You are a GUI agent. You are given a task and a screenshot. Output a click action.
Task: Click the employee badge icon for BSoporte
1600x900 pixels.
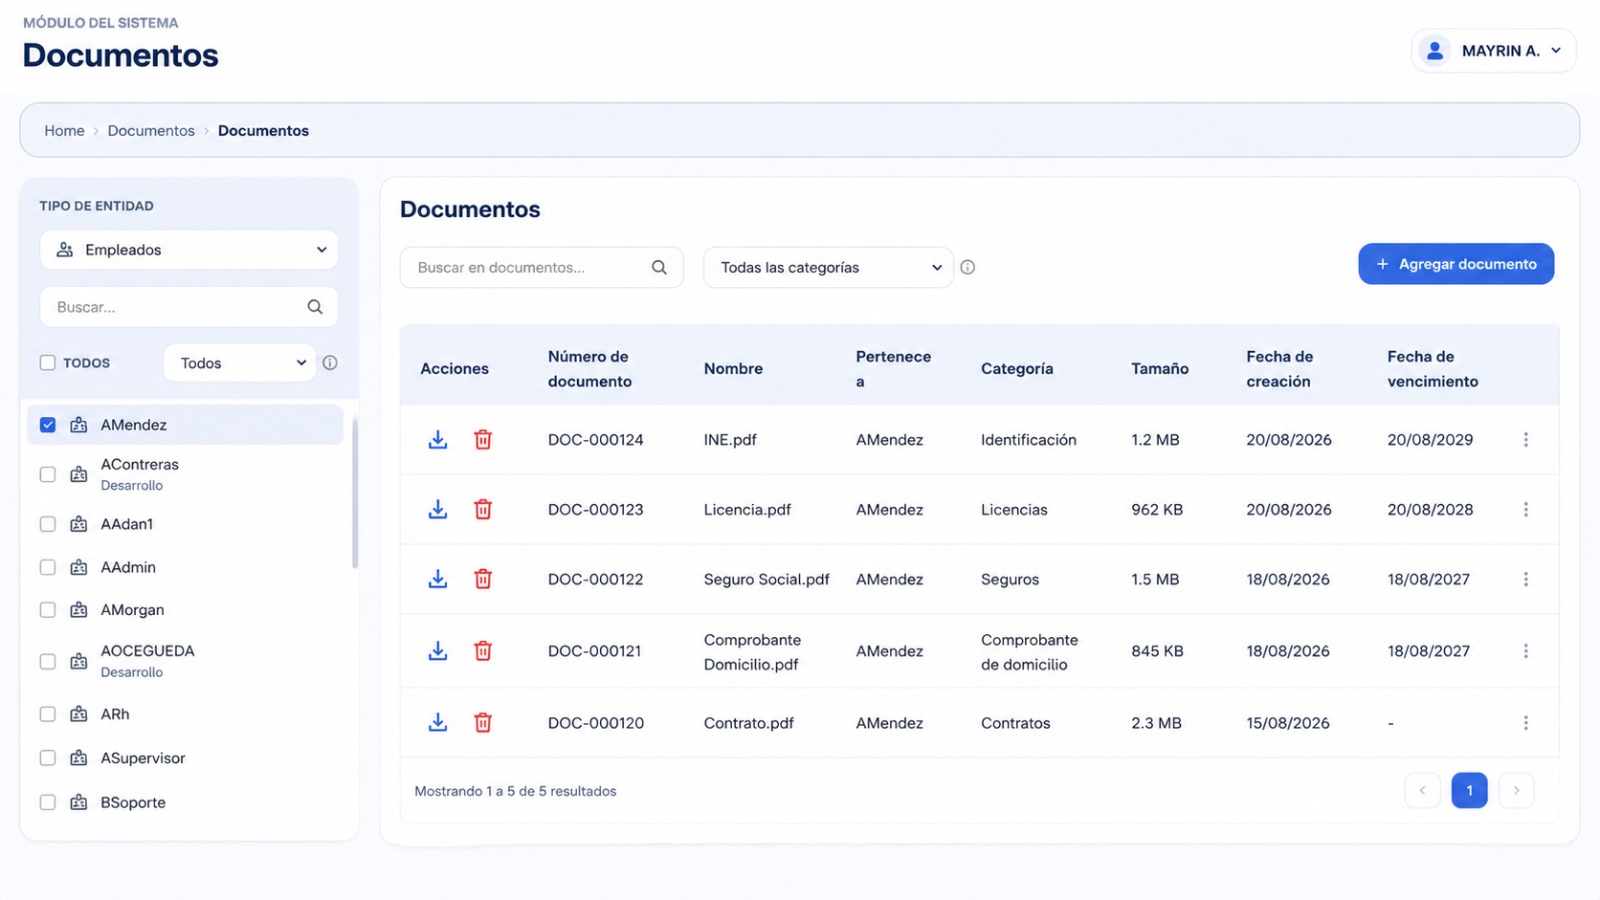pyautogui.click(x=79, y=802)
